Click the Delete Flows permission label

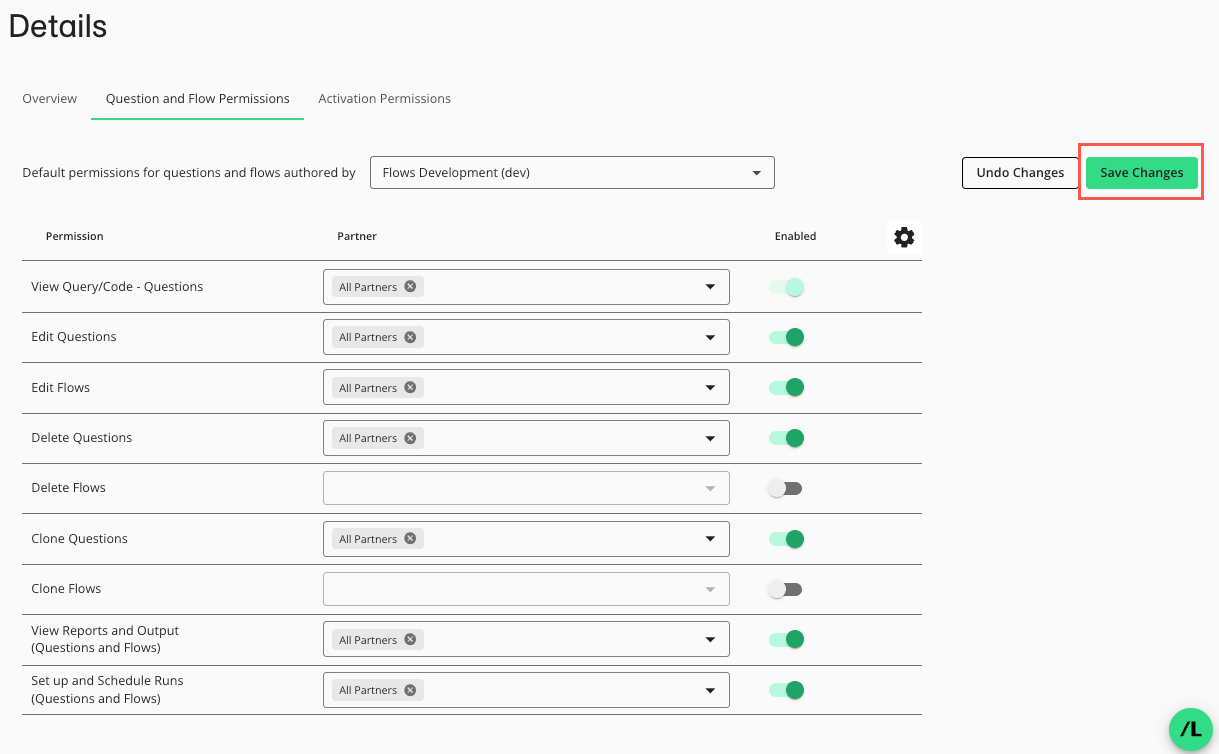pos(69,488)
